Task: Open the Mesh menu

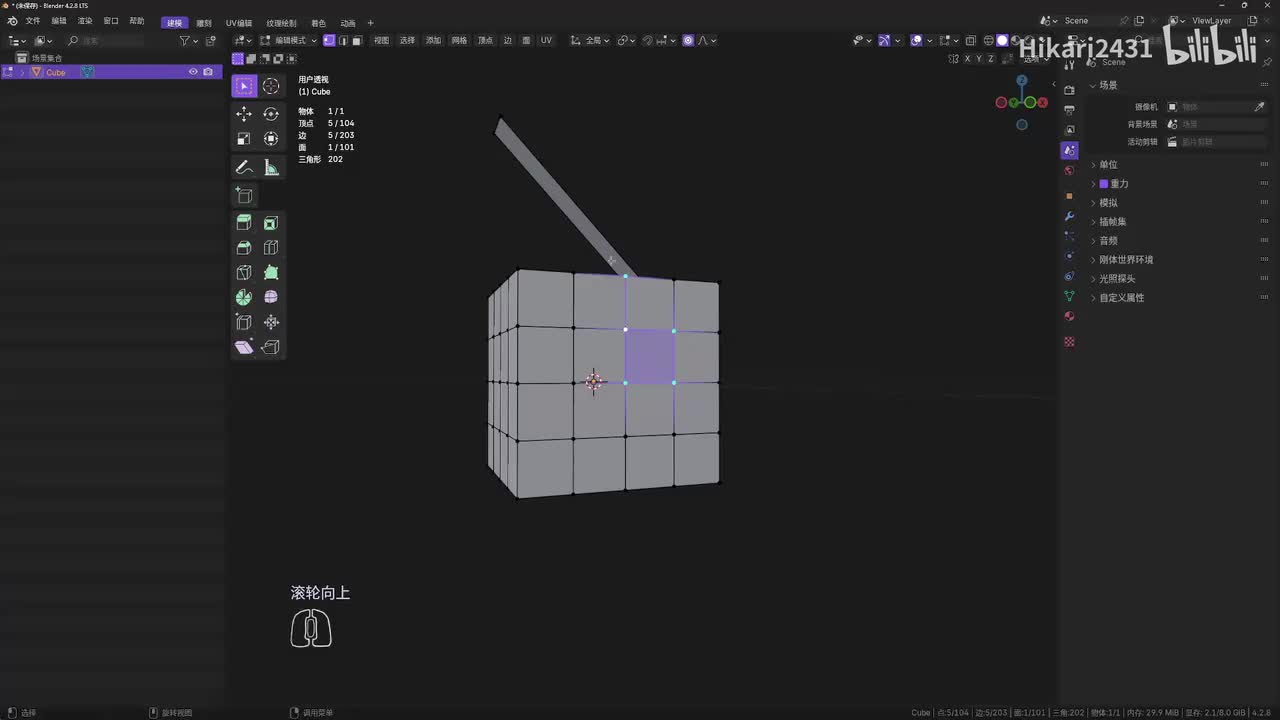Action: click(459, 40)
